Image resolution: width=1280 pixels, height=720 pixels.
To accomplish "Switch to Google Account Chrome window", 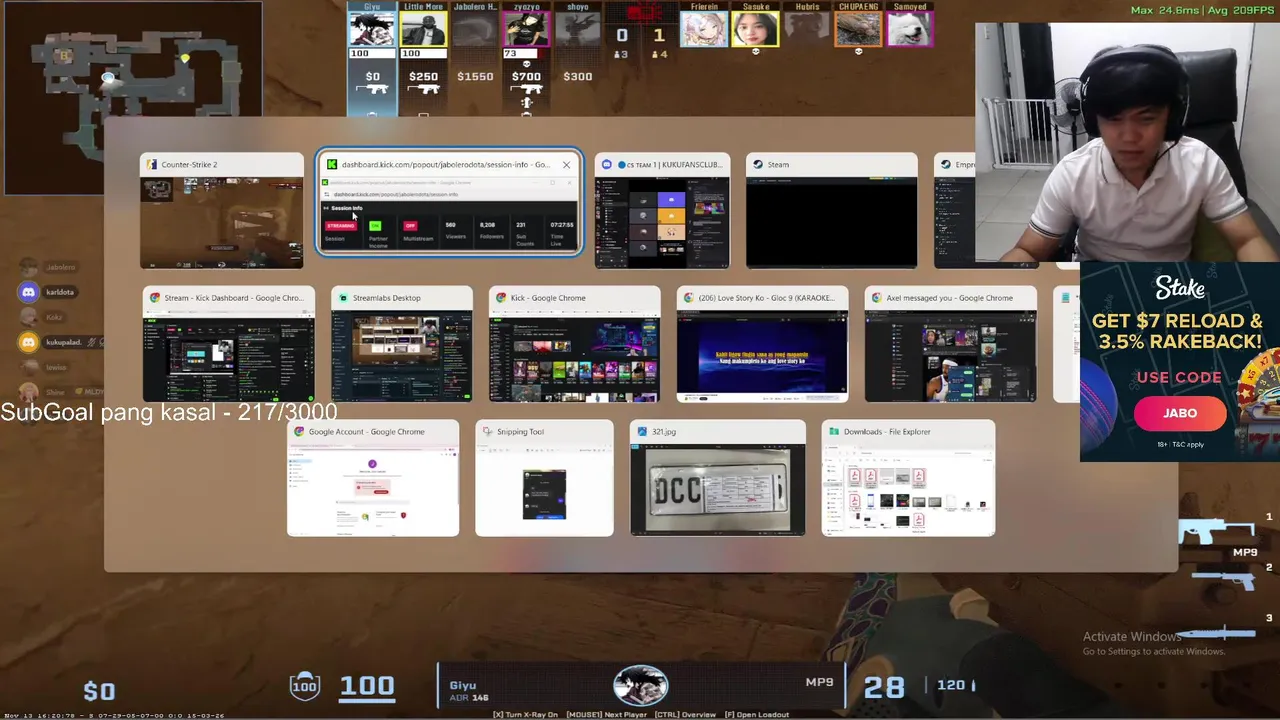I will tap(373, 478).
